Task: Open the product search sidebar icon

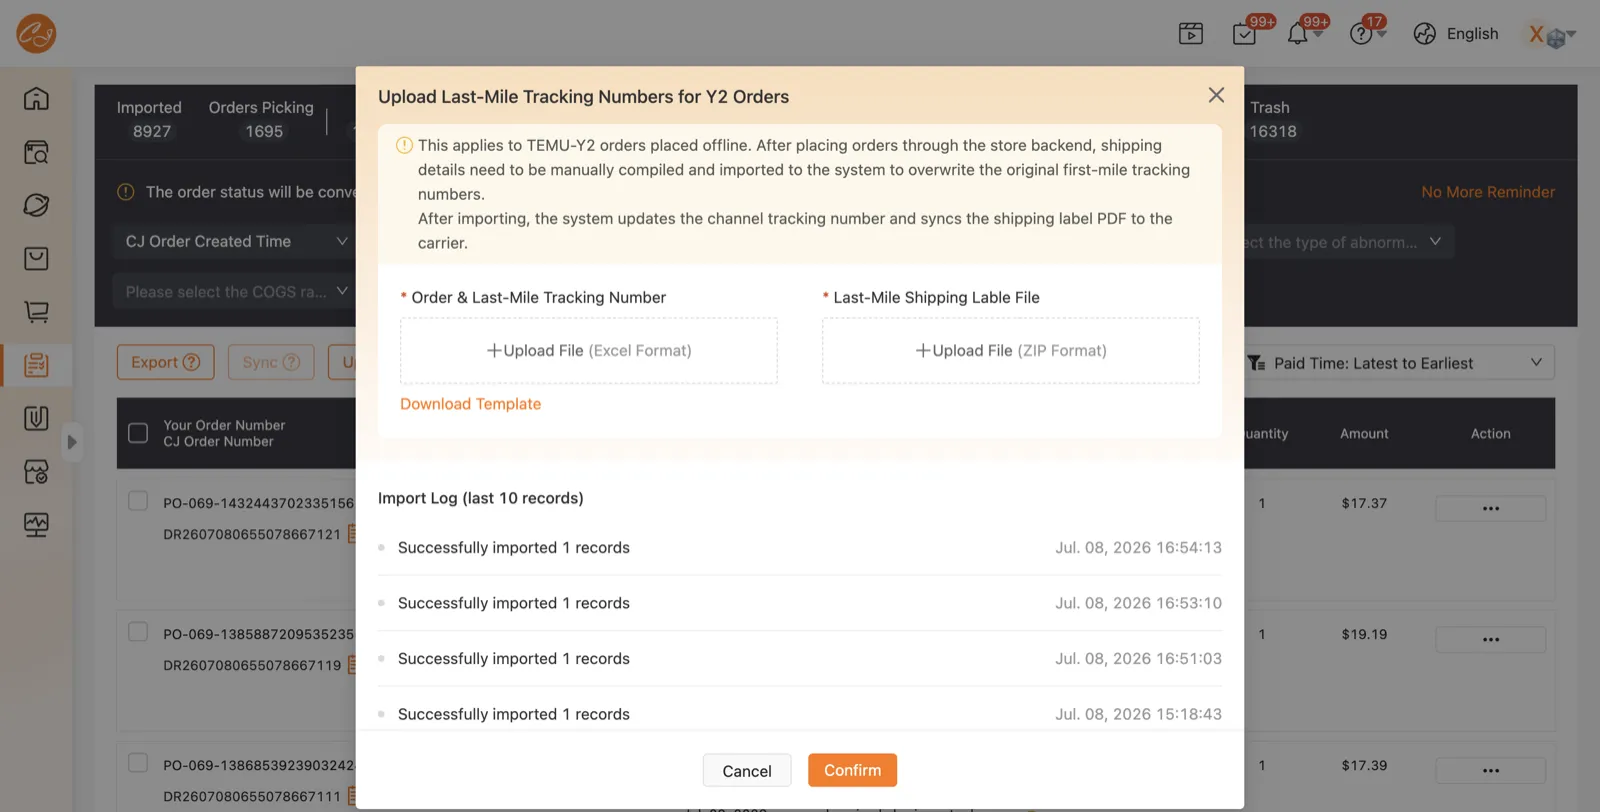Action: [x=36, y=152]
